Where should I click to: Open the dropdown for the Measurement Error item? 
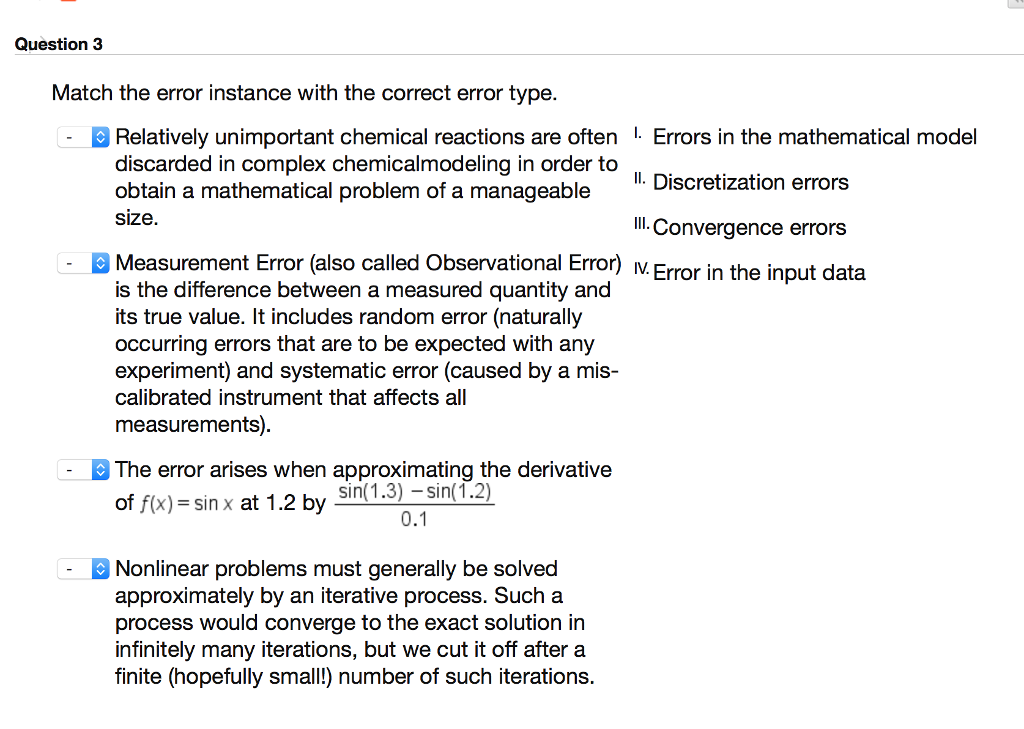pyautogui.click(x=84, y=263)
